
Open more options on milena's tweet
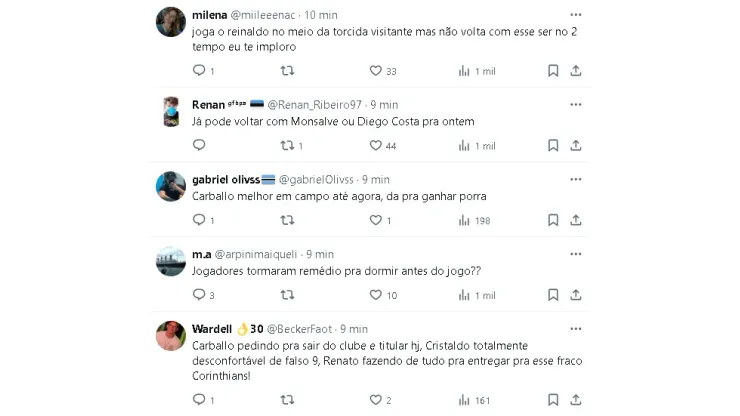click(575, 15)
